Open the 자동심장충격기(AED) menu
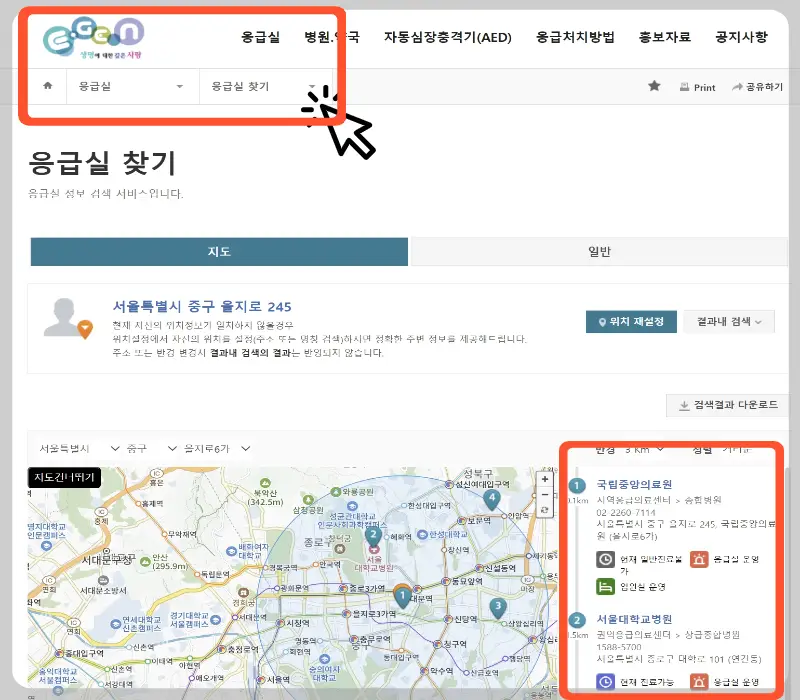This screenshot has height=700, width=800. tap(447, 36)
